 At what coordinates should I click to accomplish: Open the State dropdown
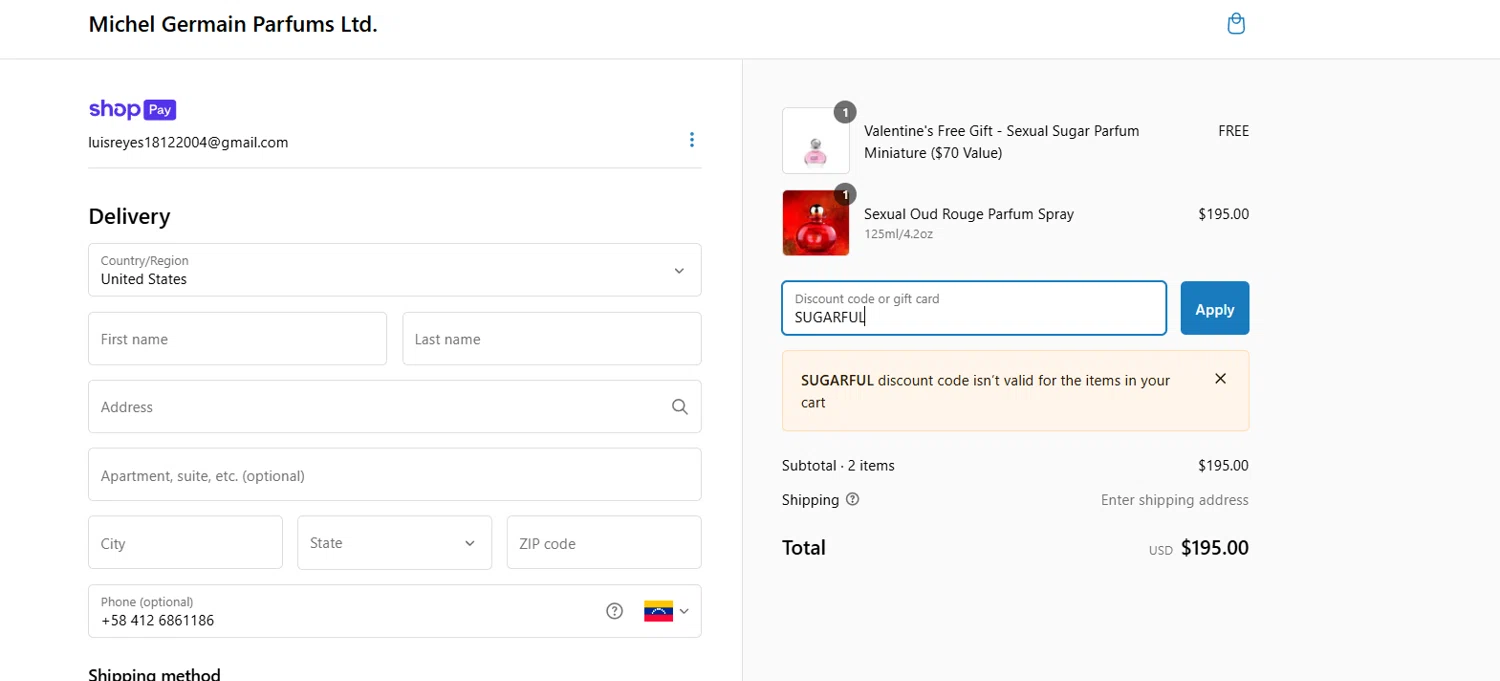point(395,543)
